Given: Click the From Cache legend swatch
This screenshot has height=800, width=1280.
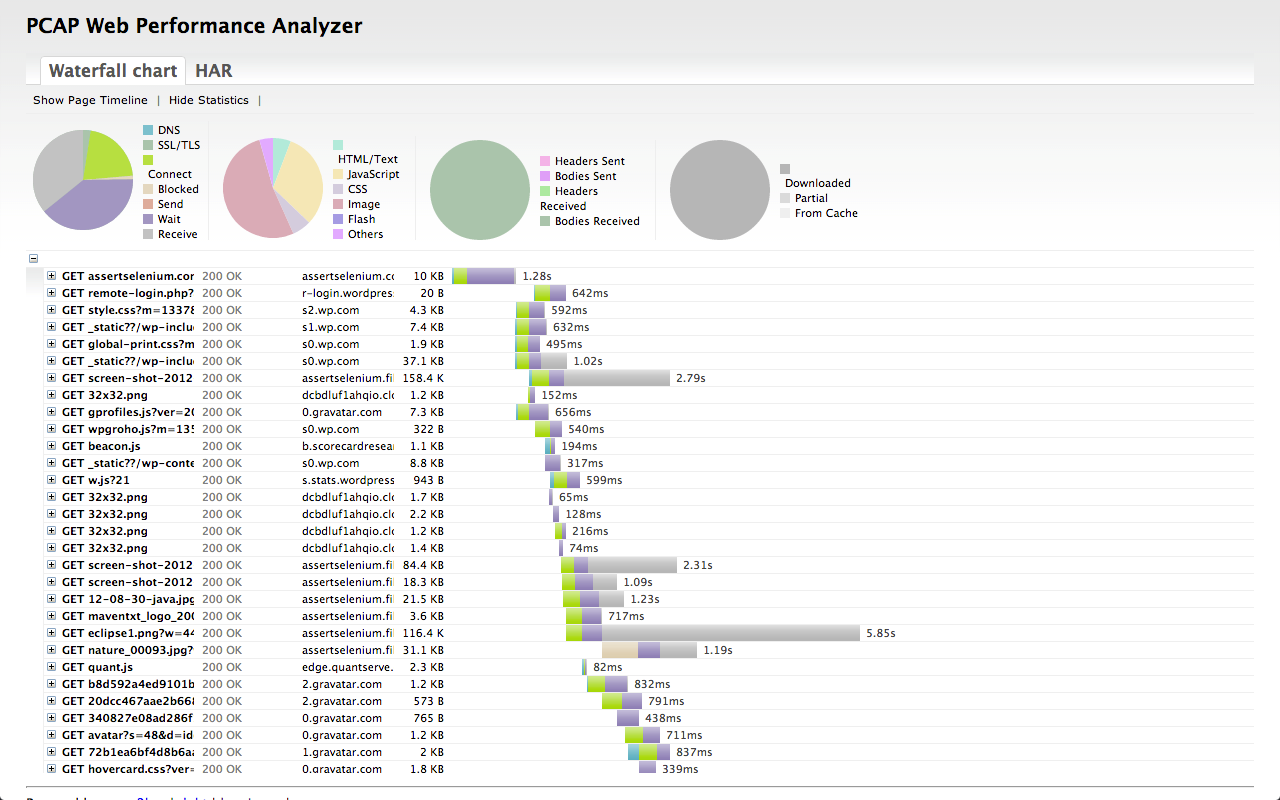Looking at the screenshot, I should [785, 213].
